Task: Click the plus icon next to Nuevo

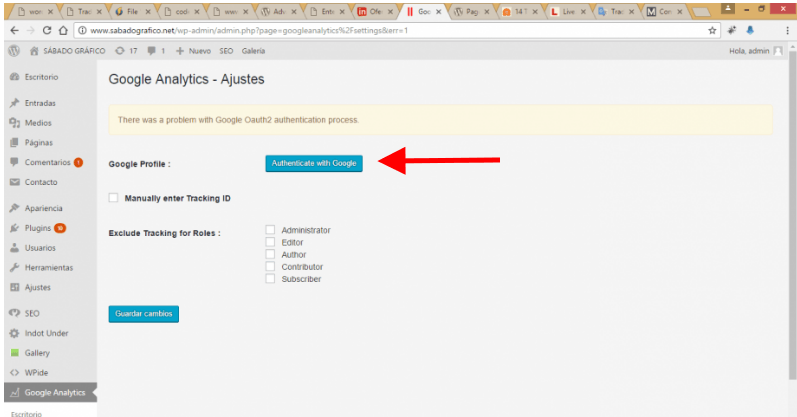Action: tap(180, 51)
